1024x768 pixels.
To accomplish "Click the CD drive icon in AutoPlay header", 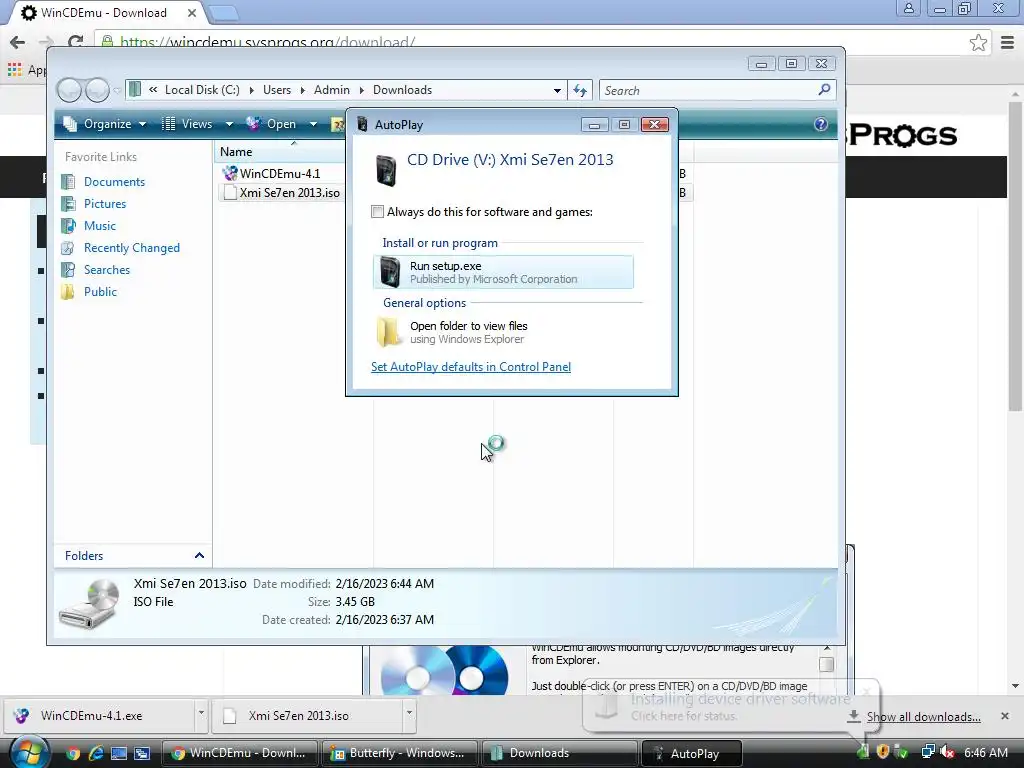I will 386,170.
